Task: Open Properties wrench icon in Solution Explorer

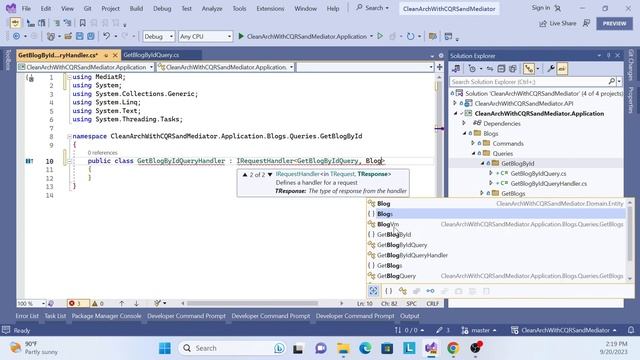Action: [x=551, y=69]
